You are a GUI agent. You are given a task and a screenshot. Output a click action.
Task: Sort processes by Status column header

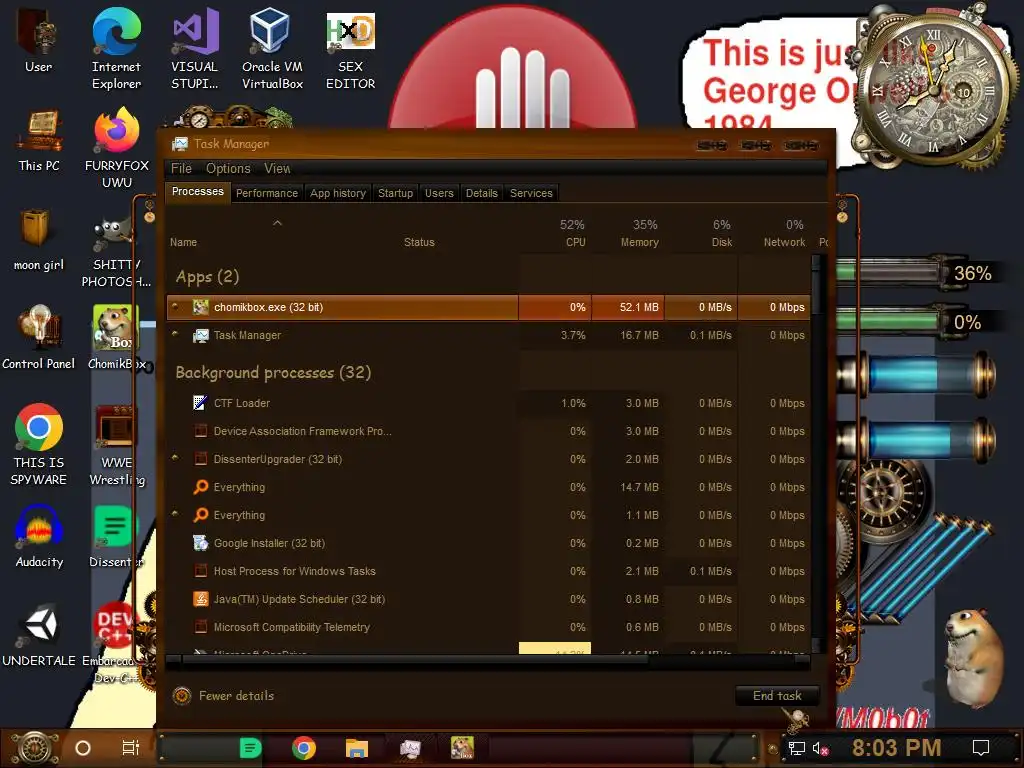419,242
